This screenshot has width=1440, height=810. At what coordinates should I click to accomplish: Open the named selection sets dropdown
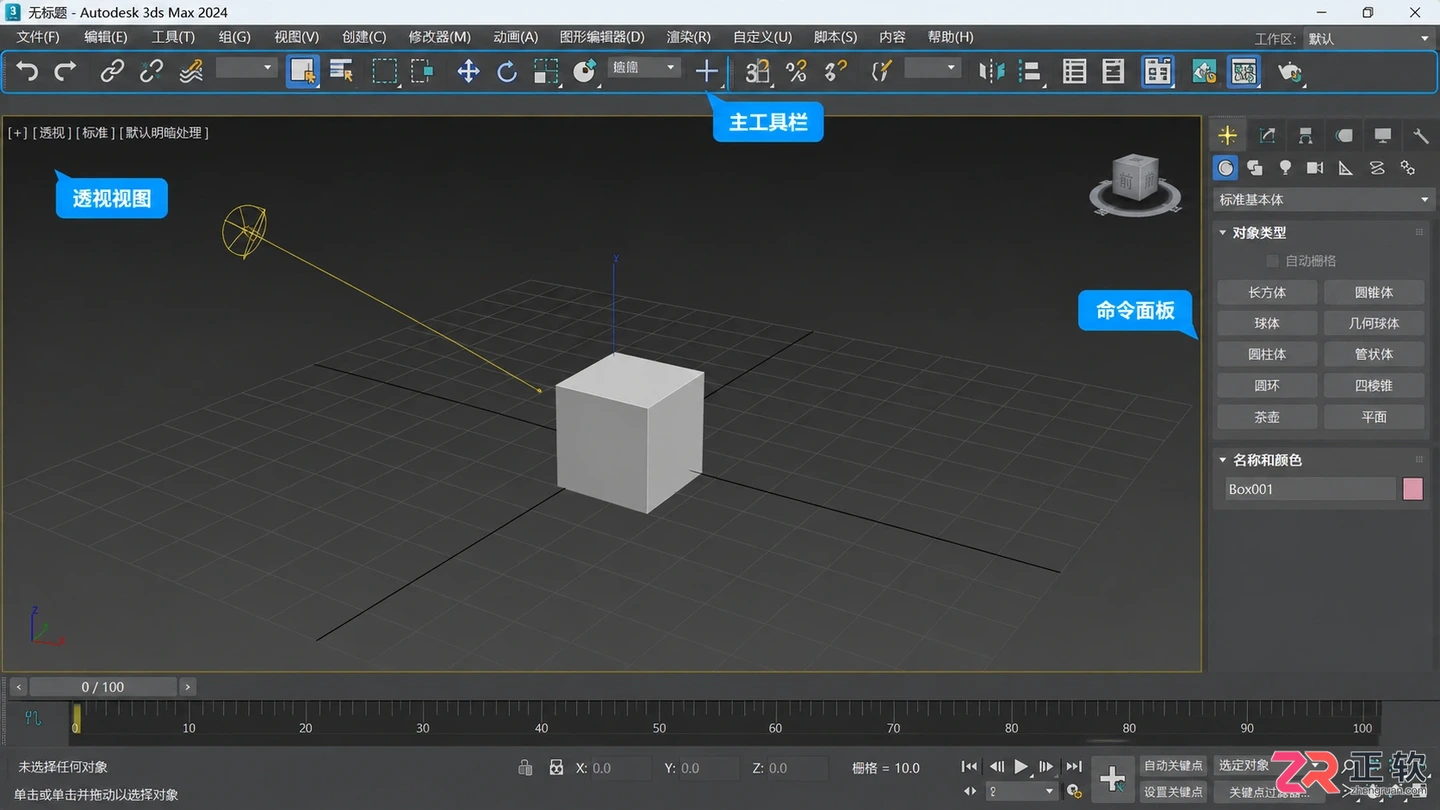click(932, 68)
